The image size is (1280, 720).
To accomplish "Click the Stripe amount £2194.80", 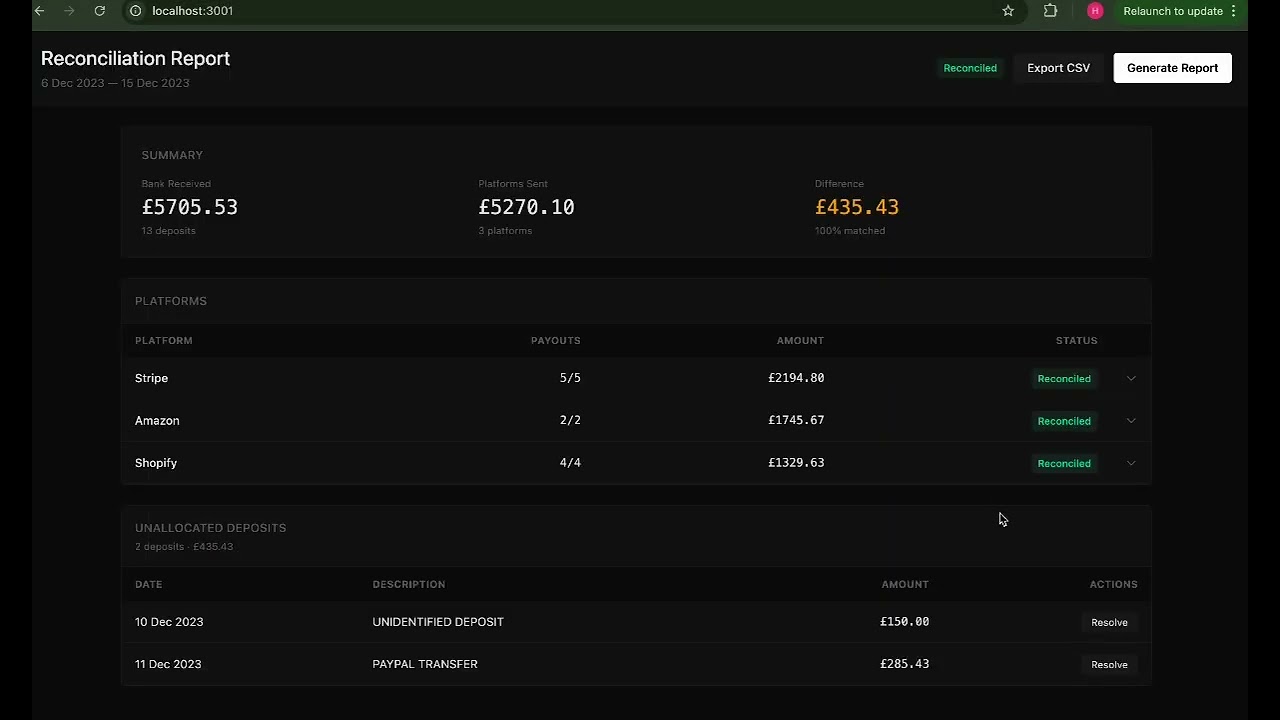I will pos(796,378).
